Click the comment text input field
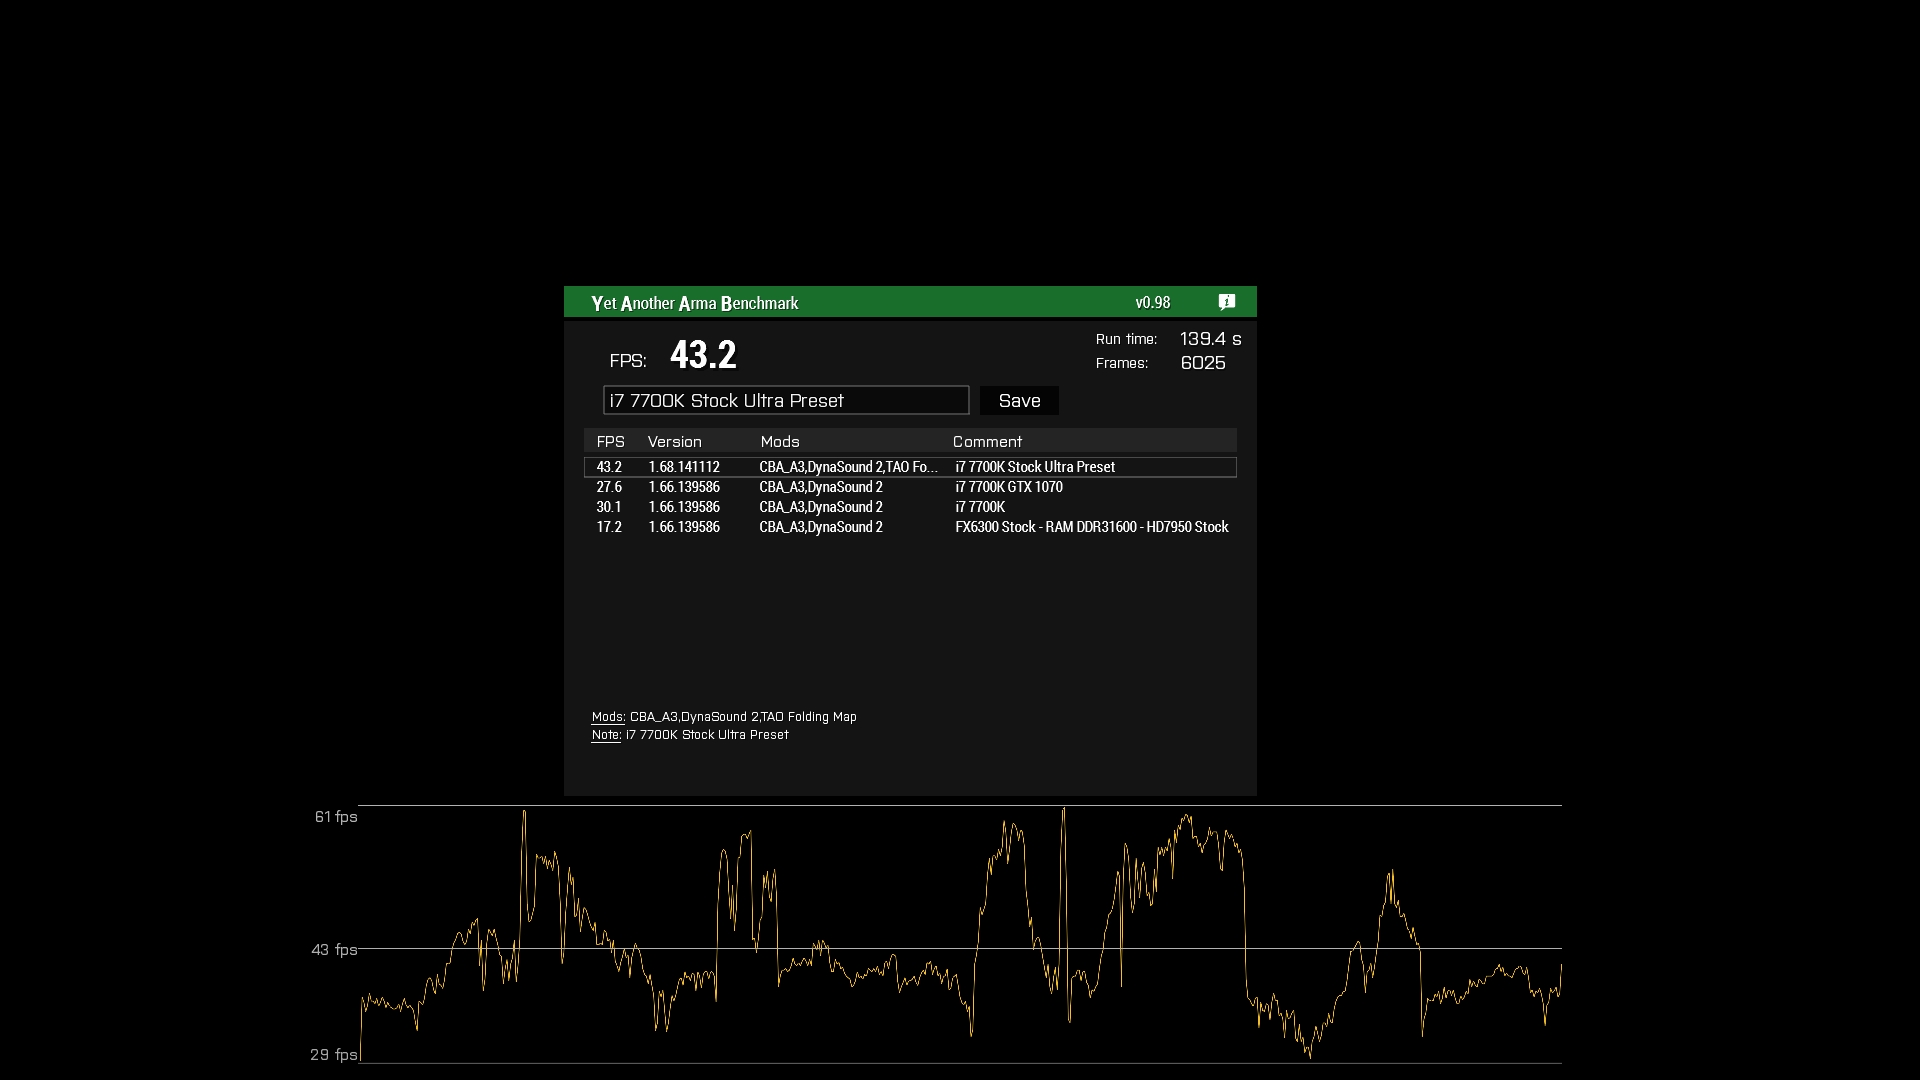The image size is (1920, 1080). pyautogui.click(x=785, y=400)
